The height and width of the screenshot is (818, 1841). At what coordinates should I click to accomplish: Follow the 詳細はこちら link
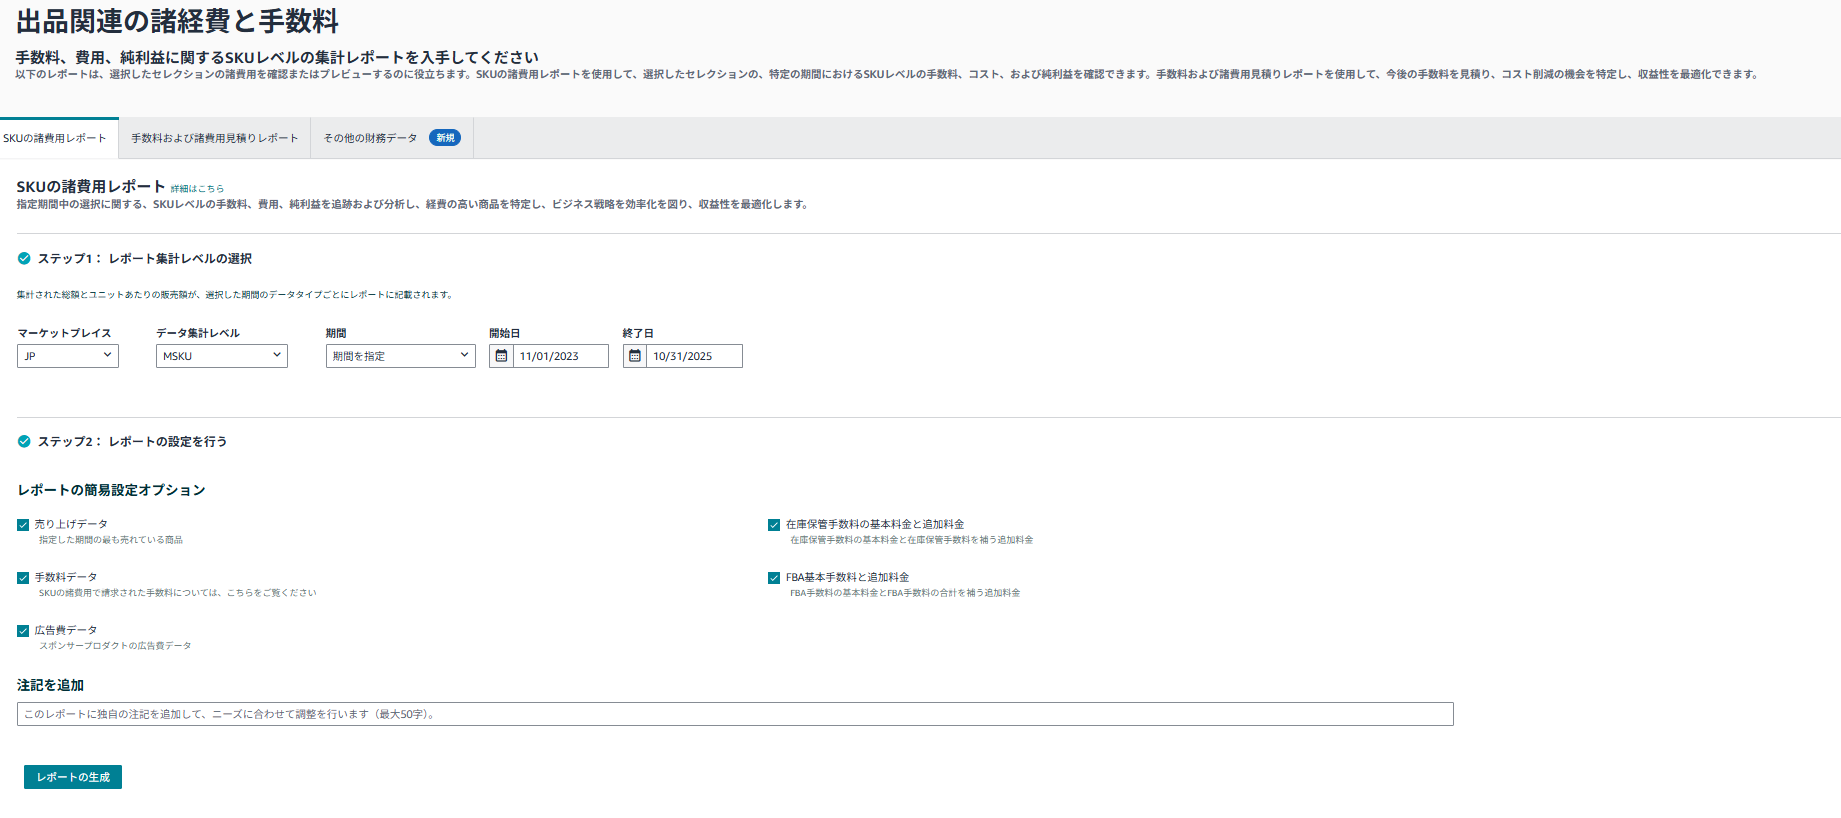pos(197,189)
